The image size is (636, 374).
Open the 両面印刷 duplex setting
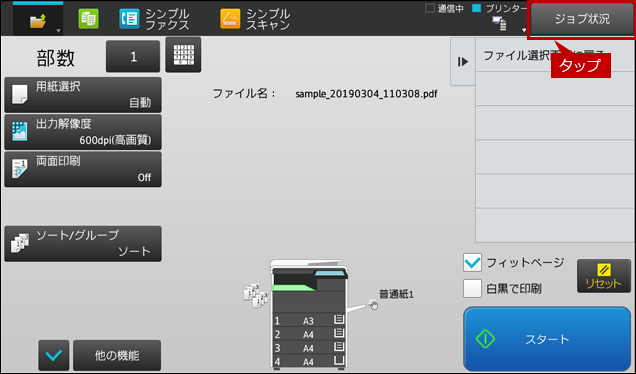83,170
